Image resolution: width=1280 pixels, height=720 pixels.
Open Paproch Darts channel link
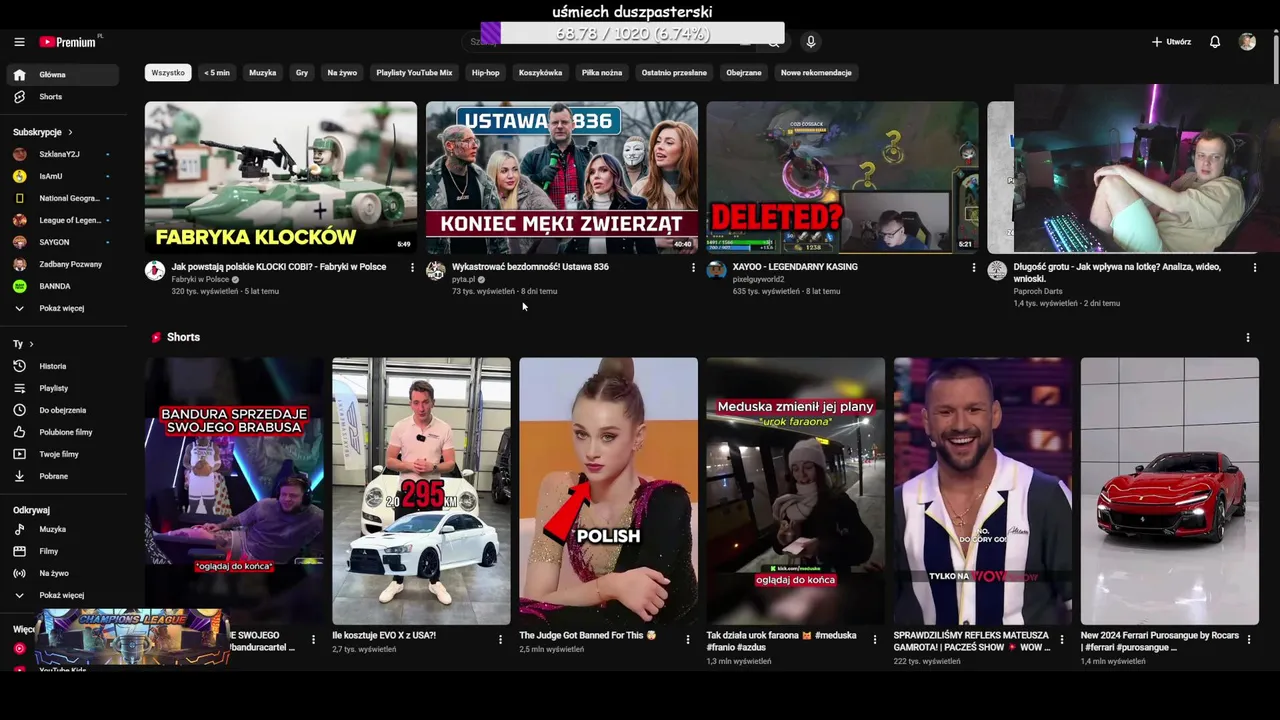pyautogui.click(x=1038, y=291)
